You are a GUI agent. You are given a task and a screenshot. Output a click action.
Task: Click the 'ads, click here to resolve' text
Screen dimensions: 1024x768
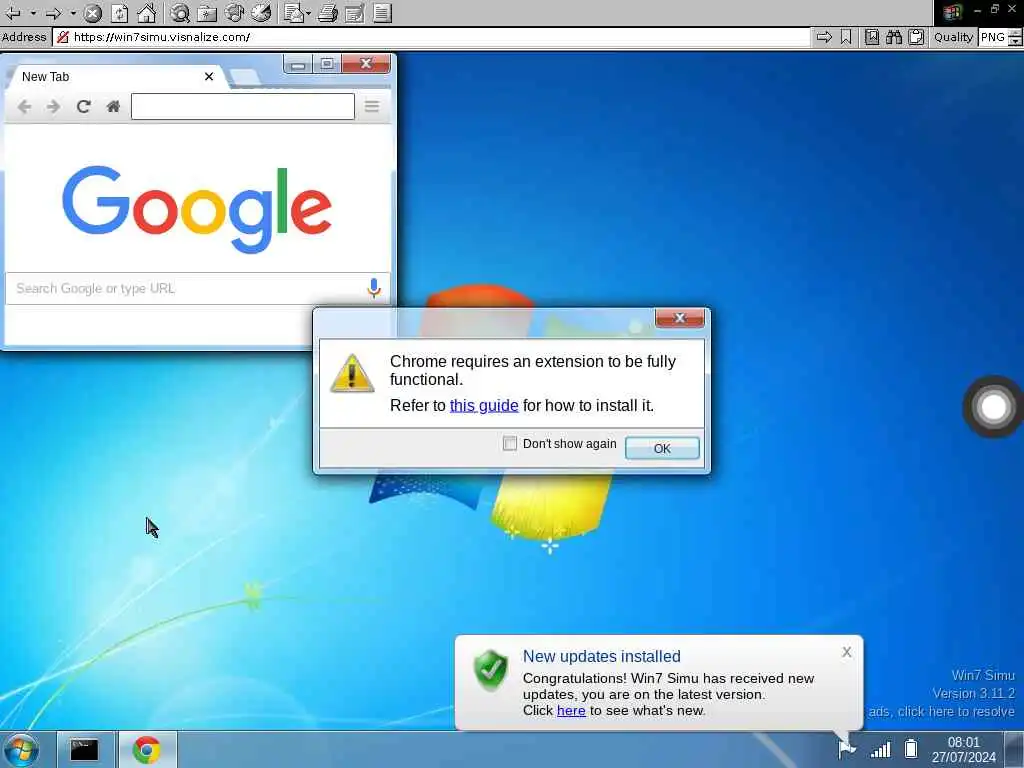(941, 711)
